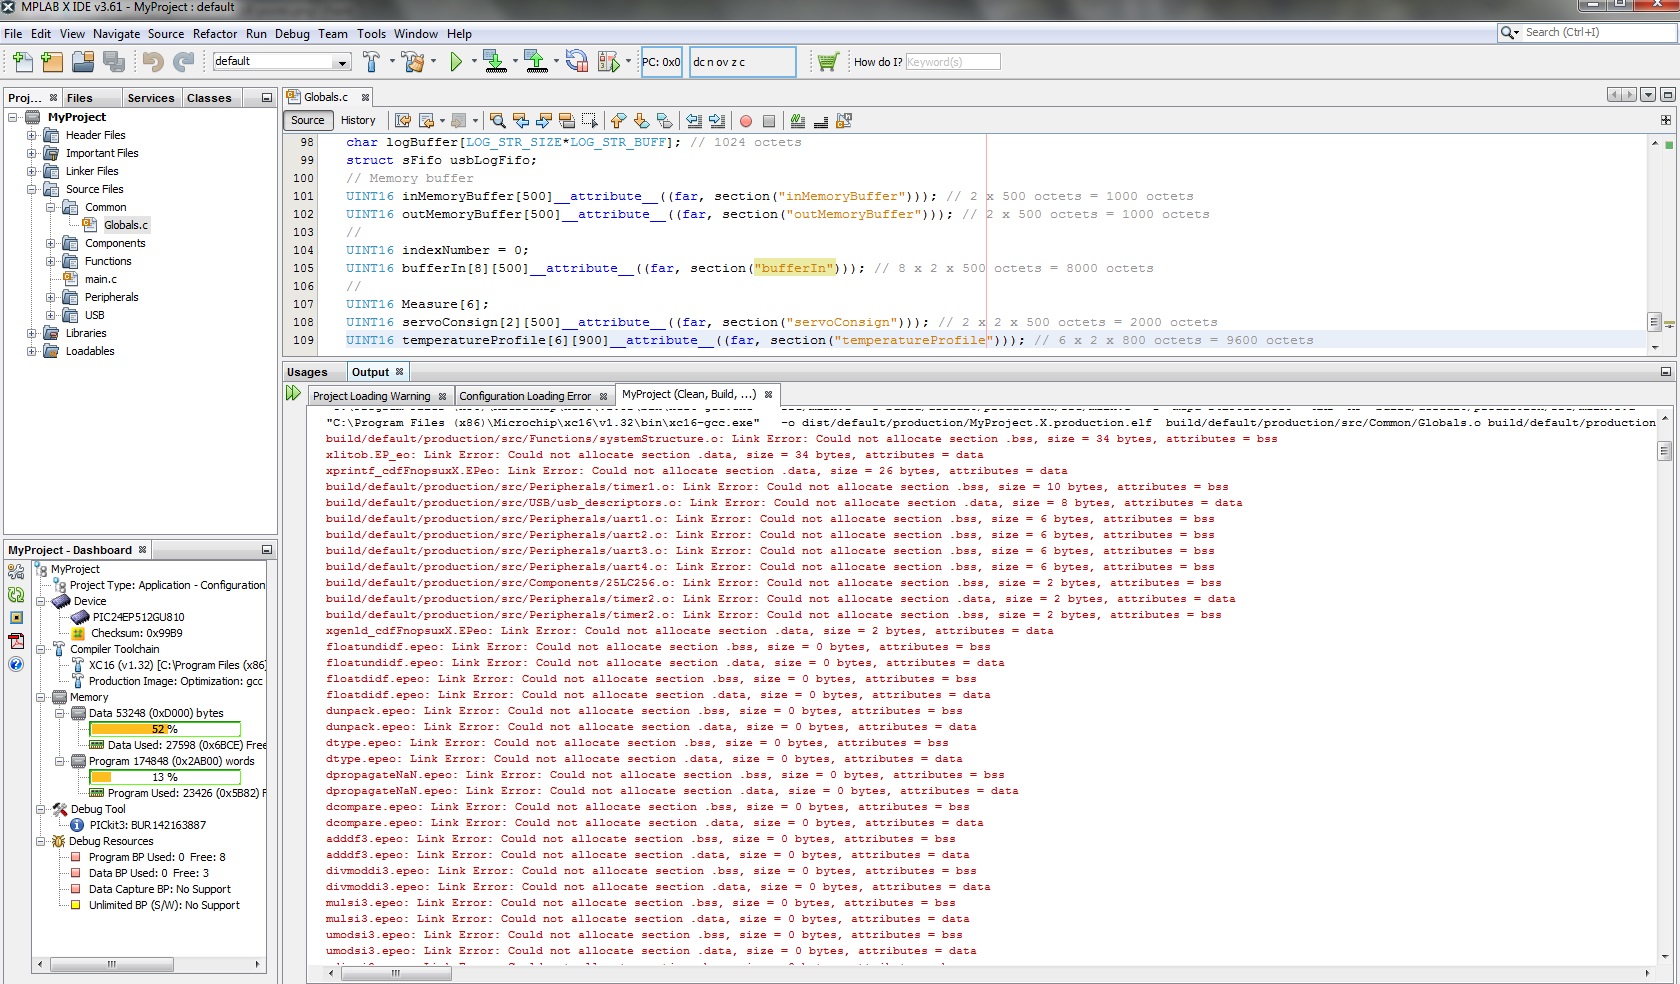Click the Build Project hammer icon
This screenshot has width=1680, height=984.
click(x=371, y=62)
